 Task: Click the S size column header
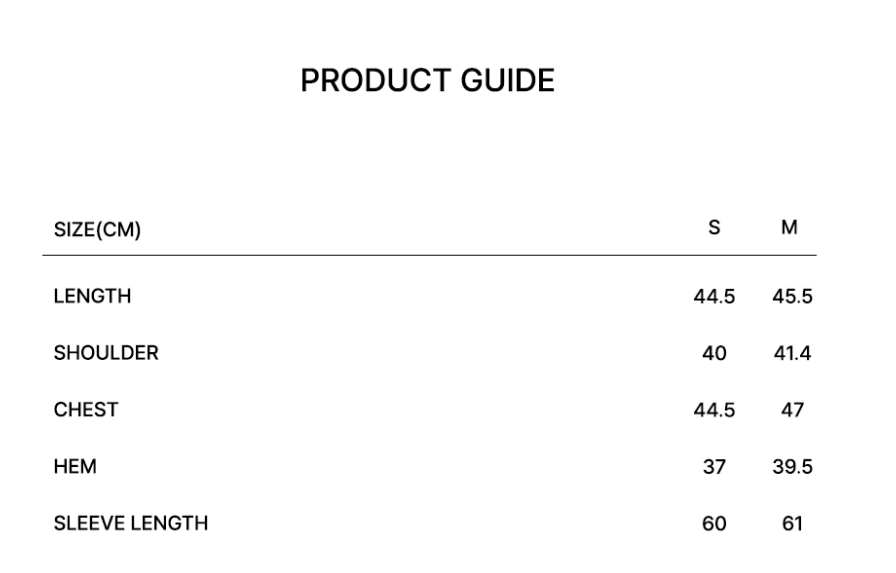pos(714,228)
